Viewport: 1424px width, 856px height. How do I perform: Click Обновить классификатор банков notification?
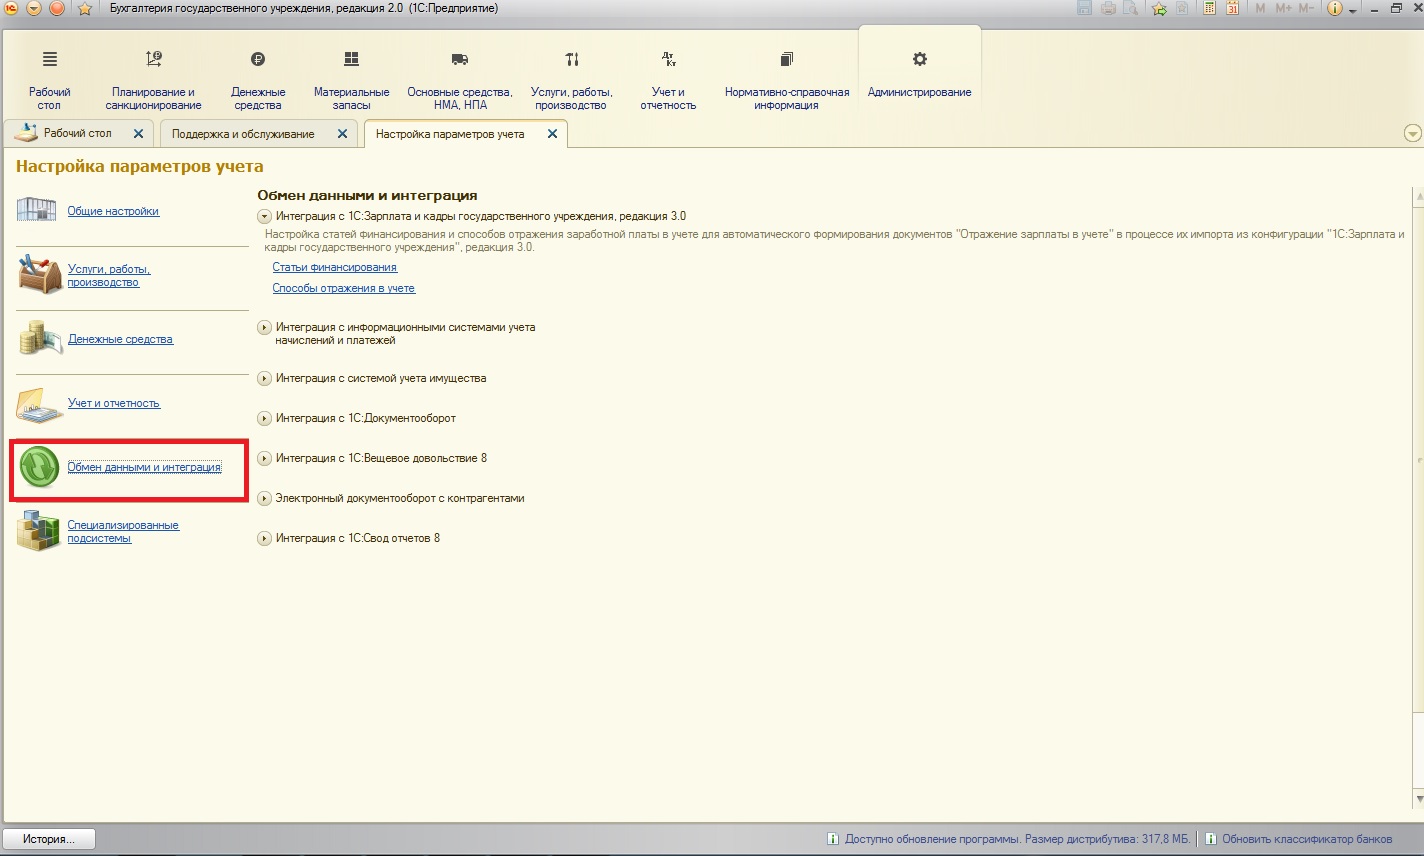[1298, 839]
